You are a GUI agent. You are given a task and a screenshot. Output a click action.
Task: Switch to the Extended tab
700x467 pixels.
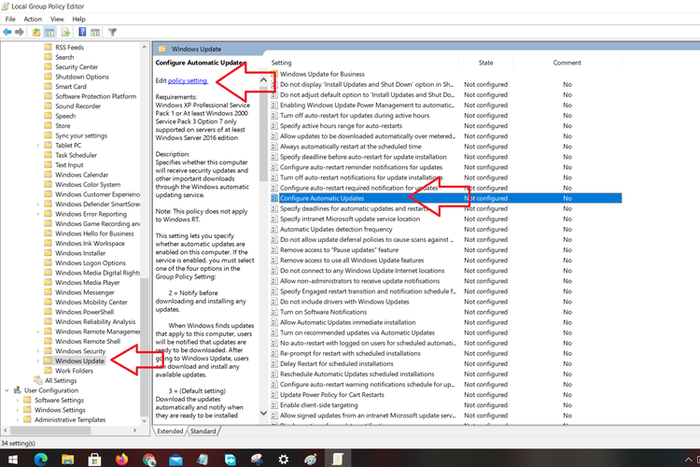[170, 431]
